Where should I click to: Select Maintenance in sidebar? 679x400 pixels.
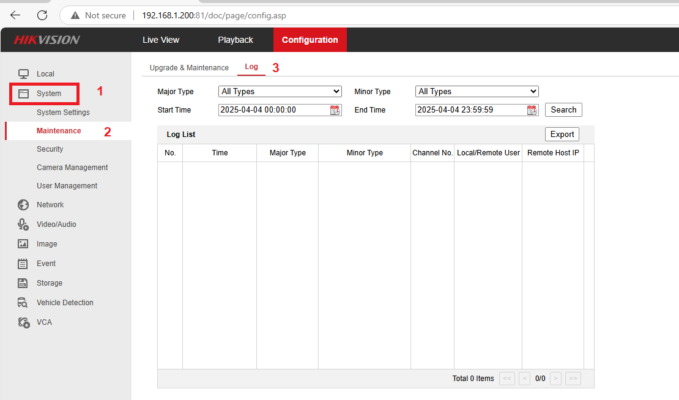point(59,131)
